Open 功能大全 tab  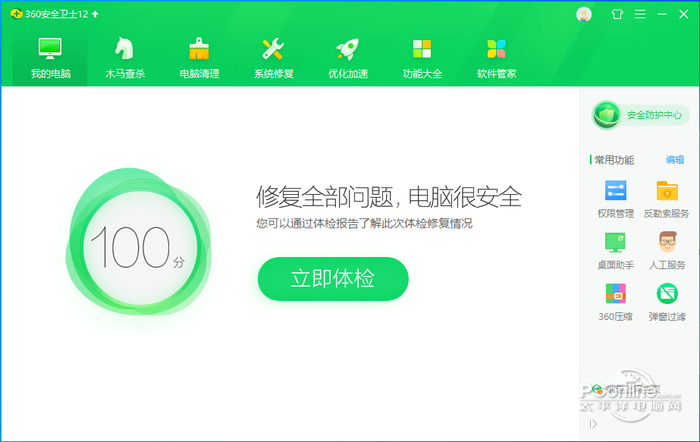422,58
